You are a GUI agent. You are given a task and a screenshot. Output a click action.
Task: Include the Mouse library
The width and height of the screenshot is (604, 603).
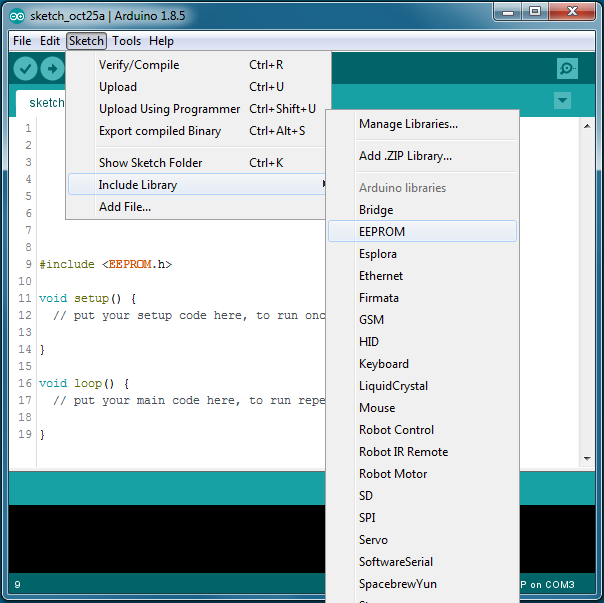422,408
